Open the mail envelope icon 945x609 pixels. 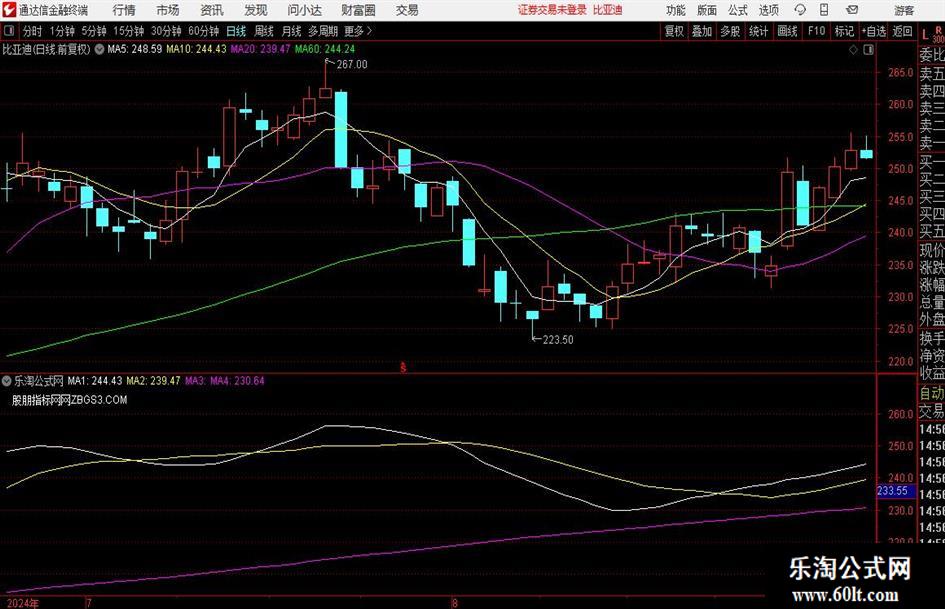tap(852, 10)
